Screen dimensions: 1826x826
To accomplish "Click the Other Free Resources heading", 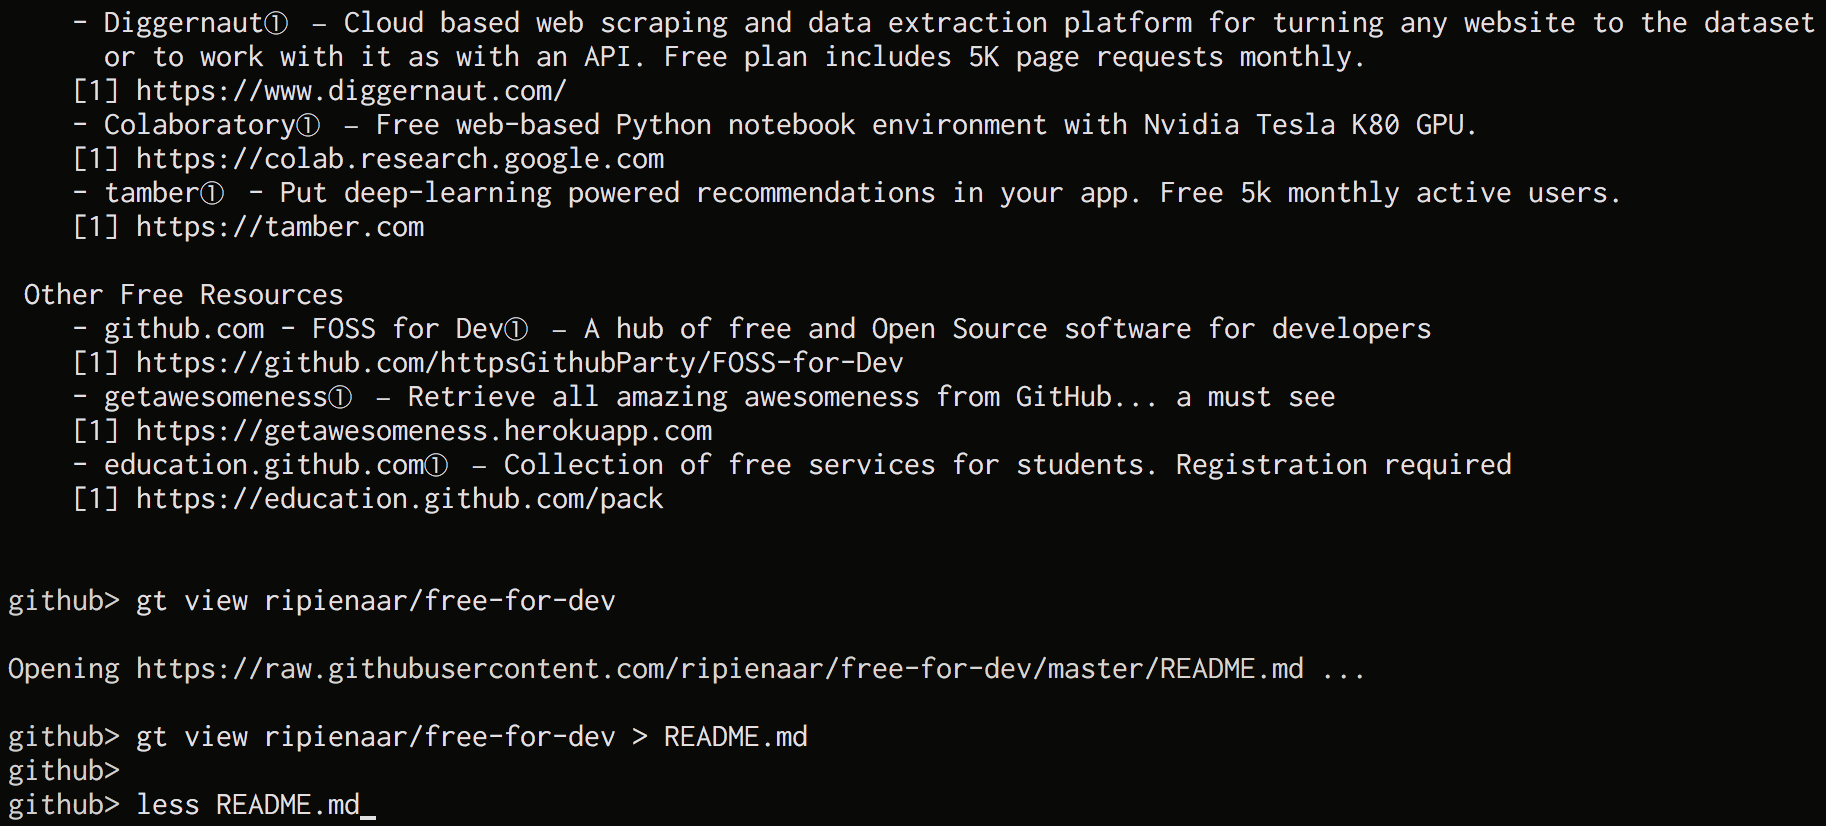I will click(x=184, y=295).
